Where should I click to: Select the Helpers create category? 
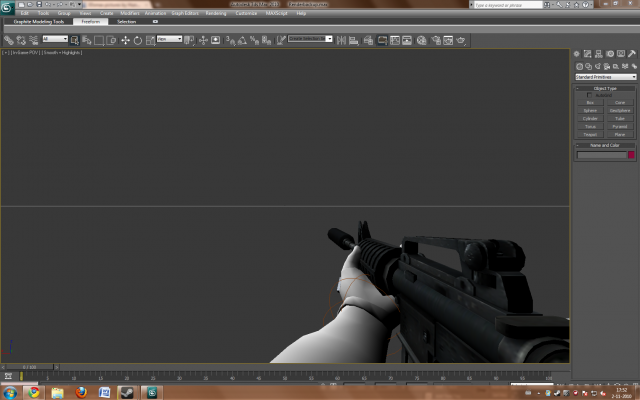pos(616,66)
